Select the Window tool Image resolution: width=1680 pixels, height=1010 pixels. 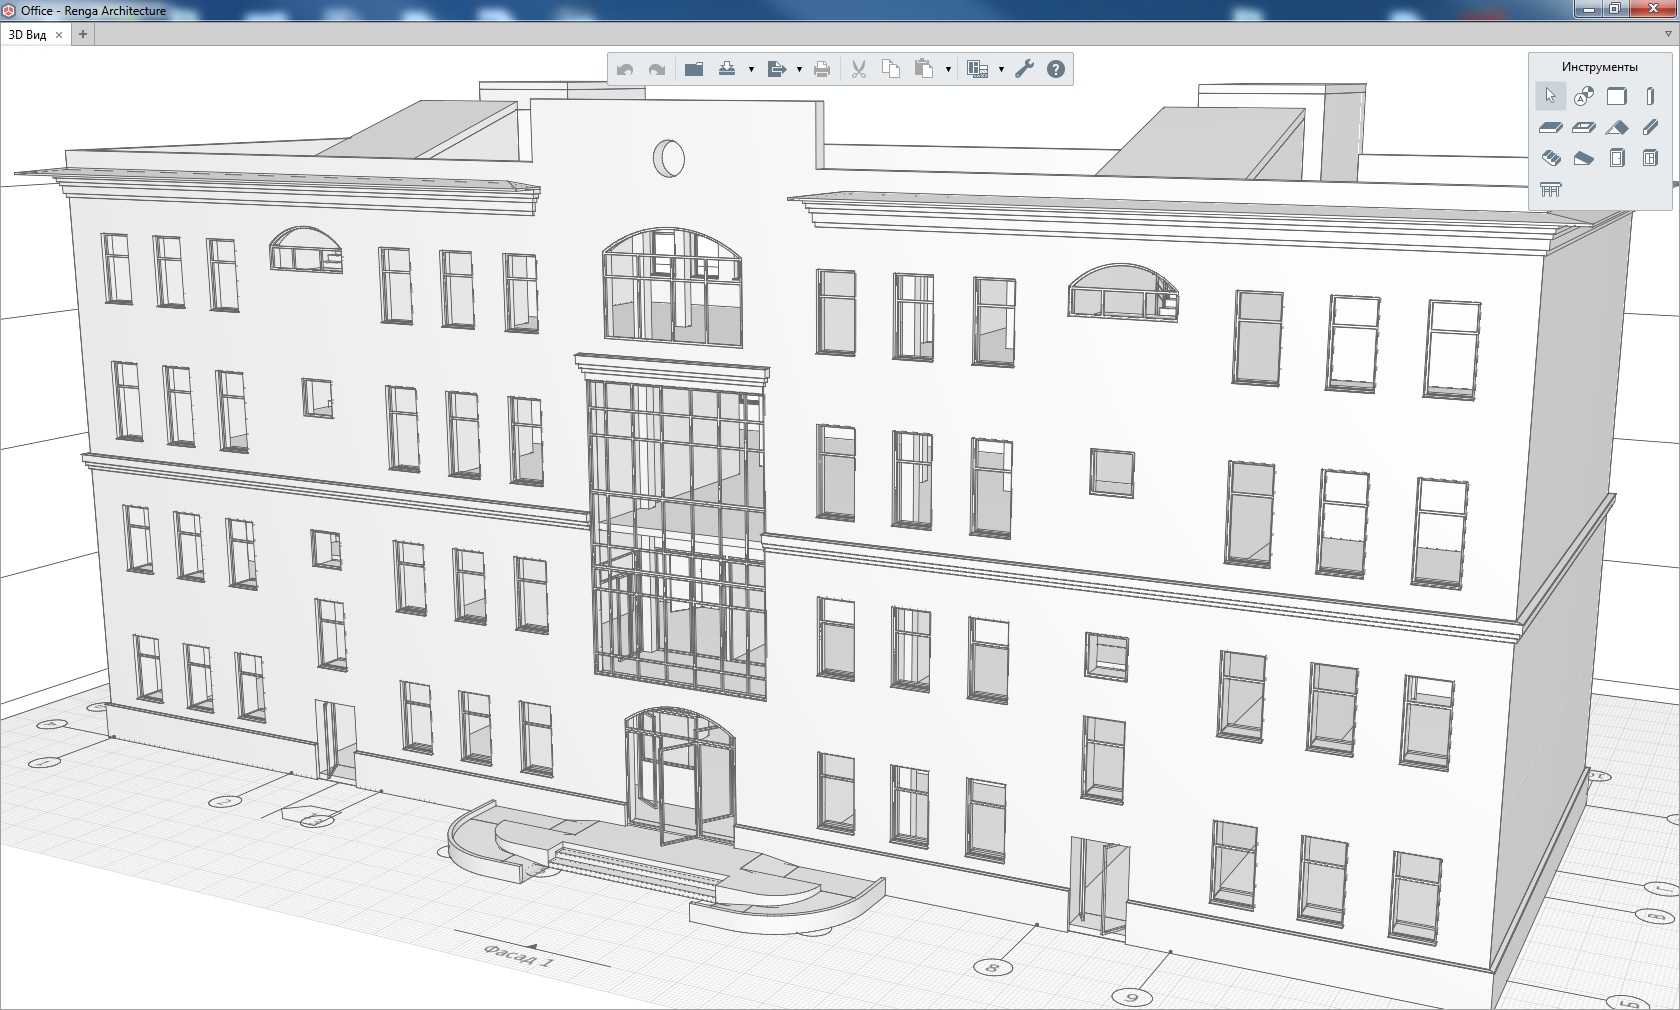click(x=1650, y=158)
